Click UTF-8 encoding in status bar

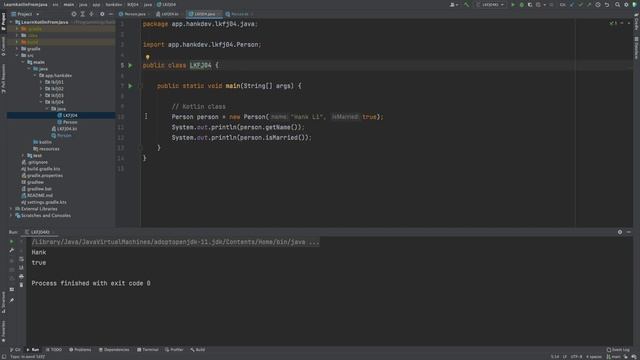576,357
